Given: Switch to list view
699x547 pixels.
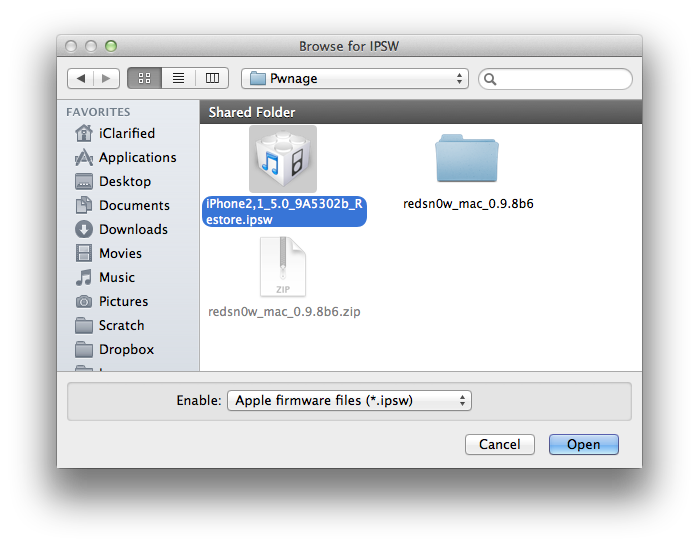Looking at the screenshot, I should click(x=178, y=78).
